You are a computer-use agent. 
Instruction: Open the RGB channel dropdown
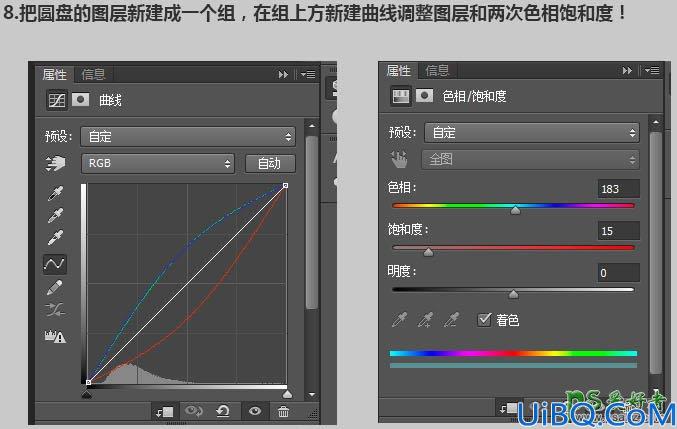pos(158,164)
